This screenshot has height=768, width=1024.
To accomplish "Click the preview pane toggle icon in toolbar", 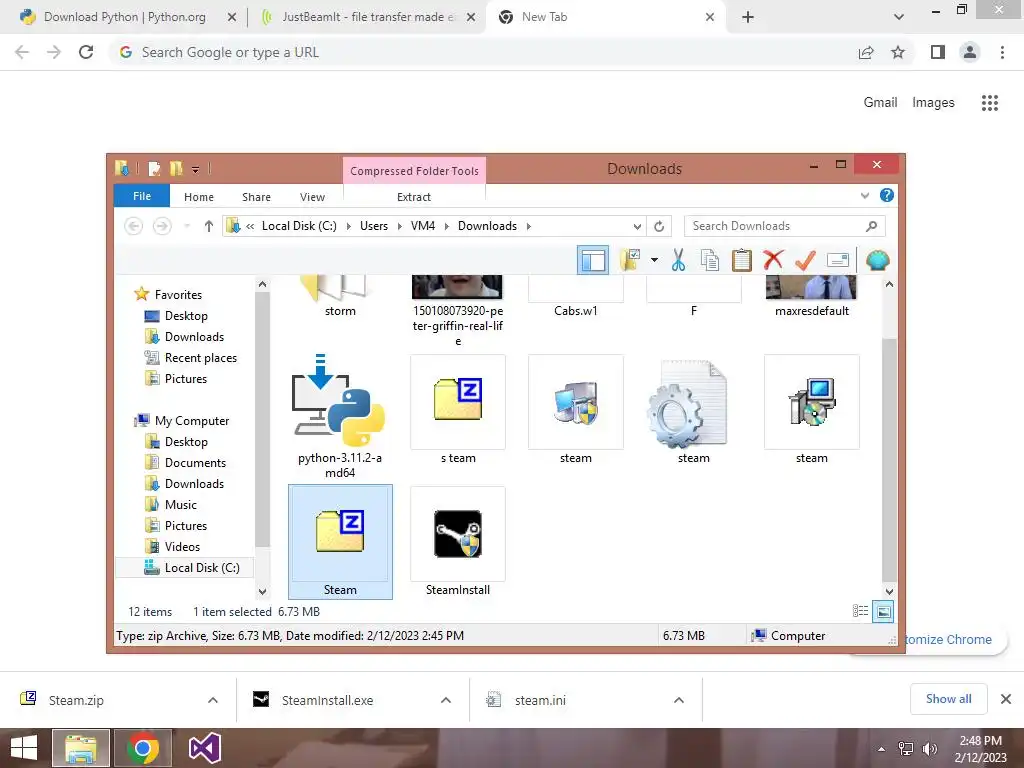I will point(592,261).
